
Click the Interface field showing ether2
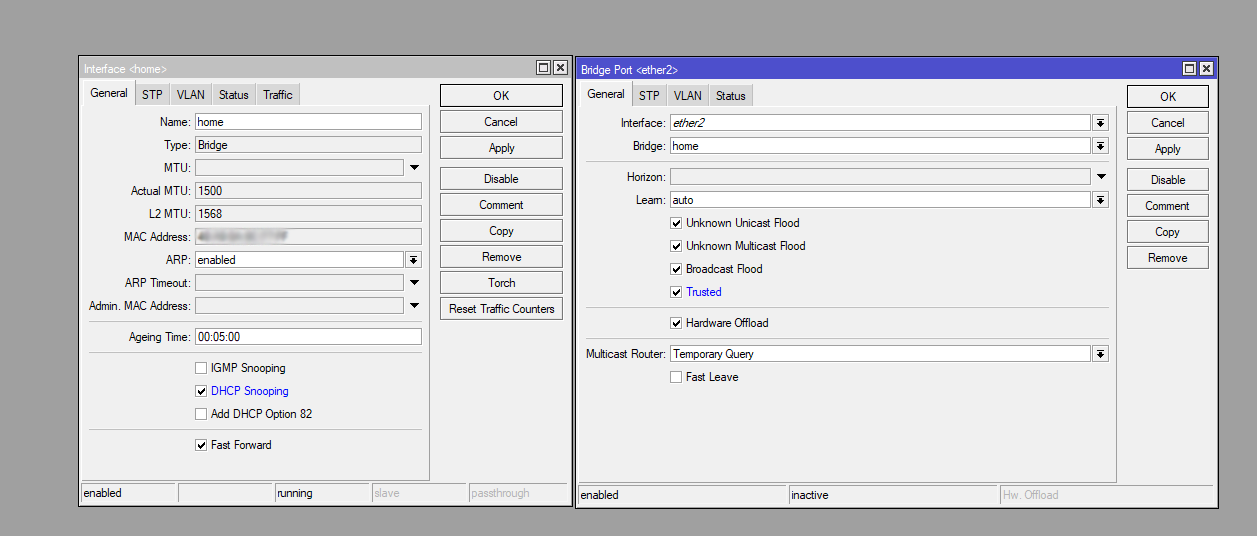(x=880, y=123)
